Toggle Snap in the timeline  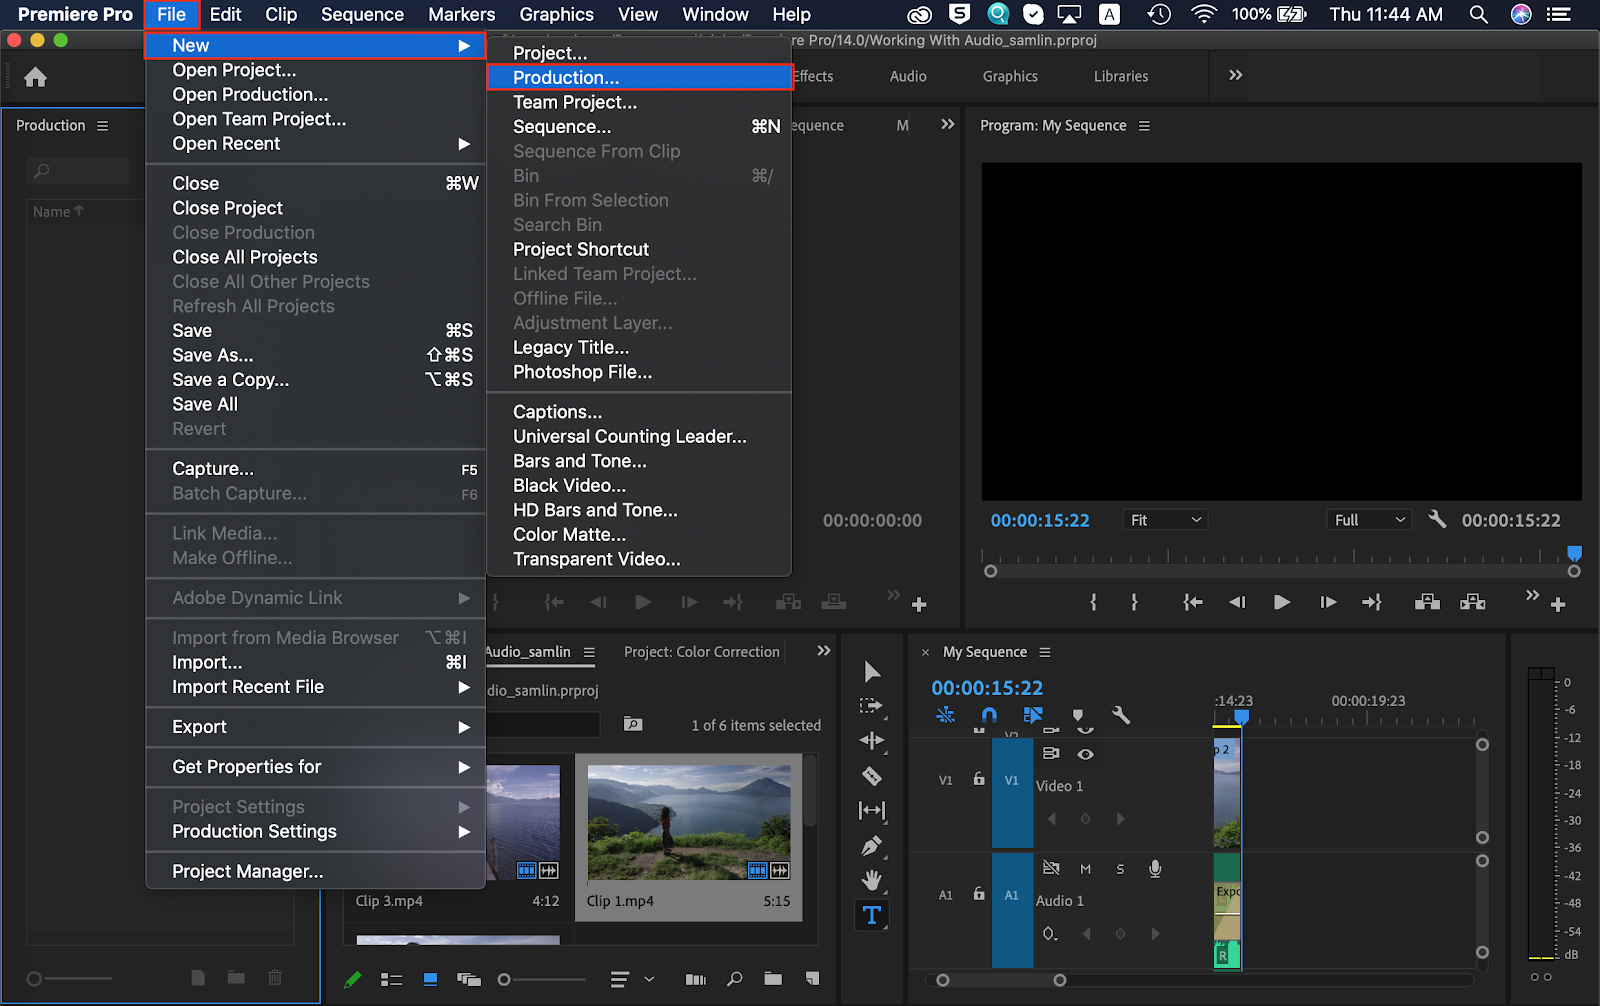tap(989, 715)
